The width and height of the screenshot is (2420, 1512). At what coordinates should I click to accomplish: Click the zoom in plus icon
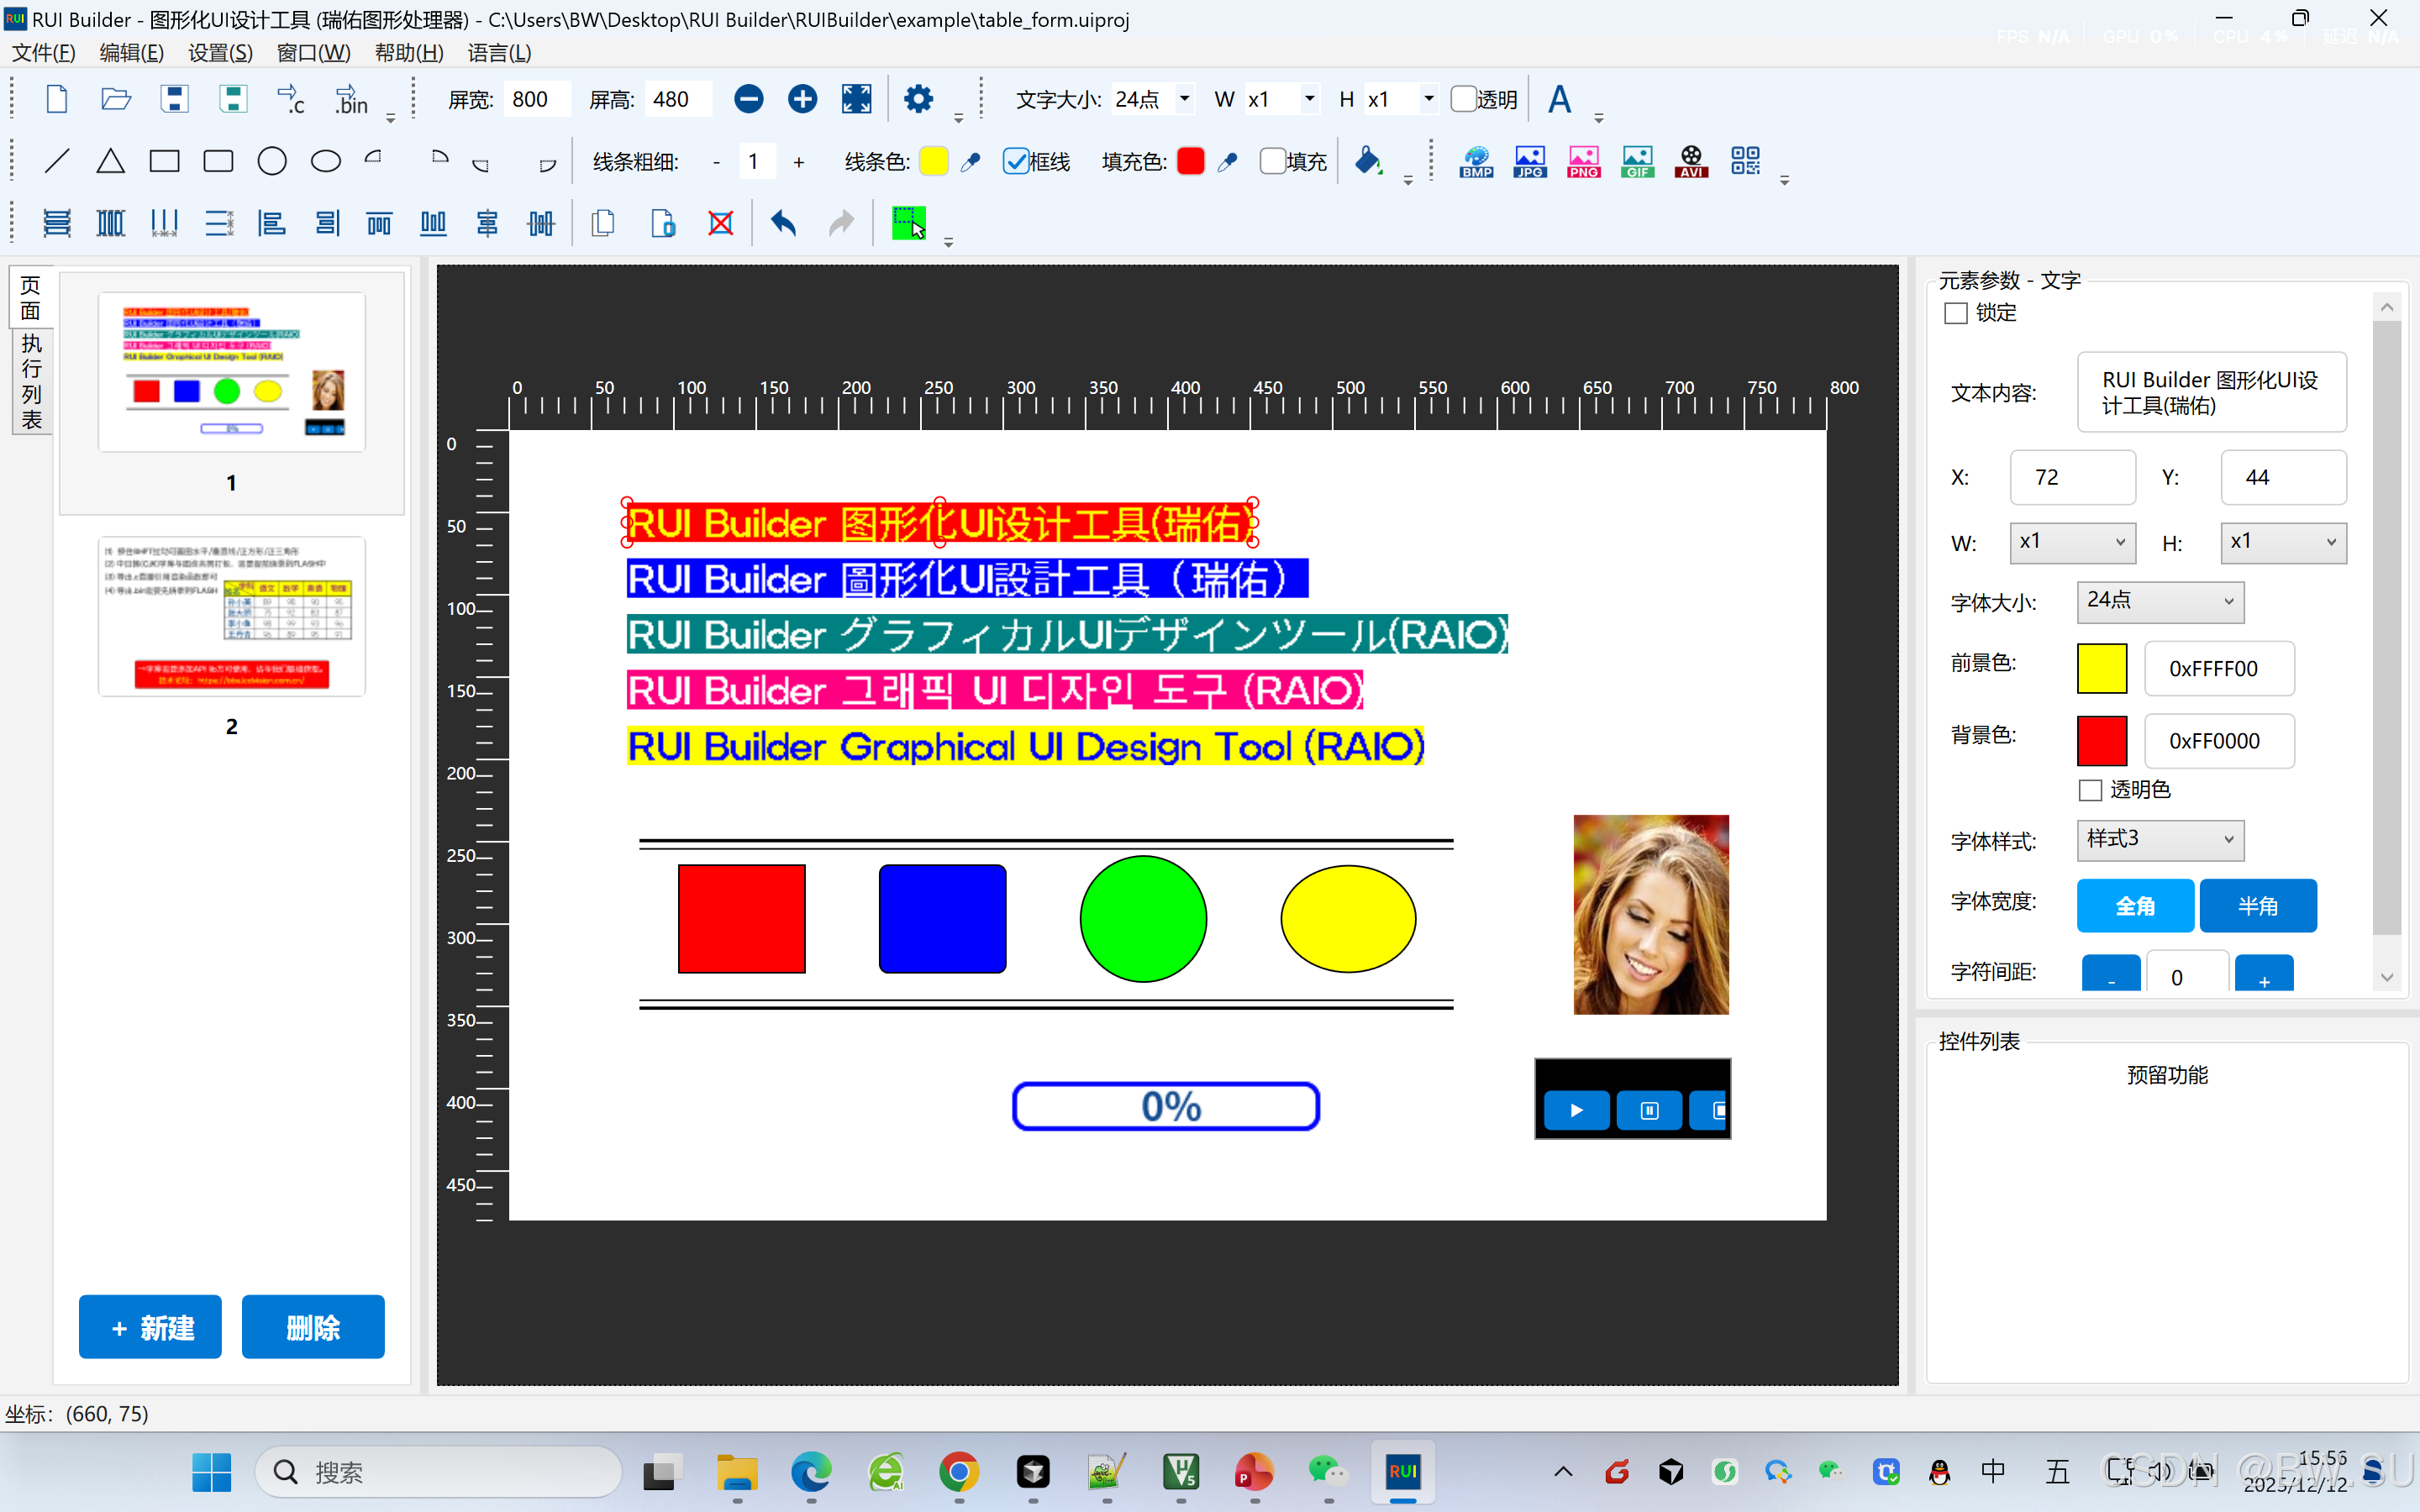point(802,99)
